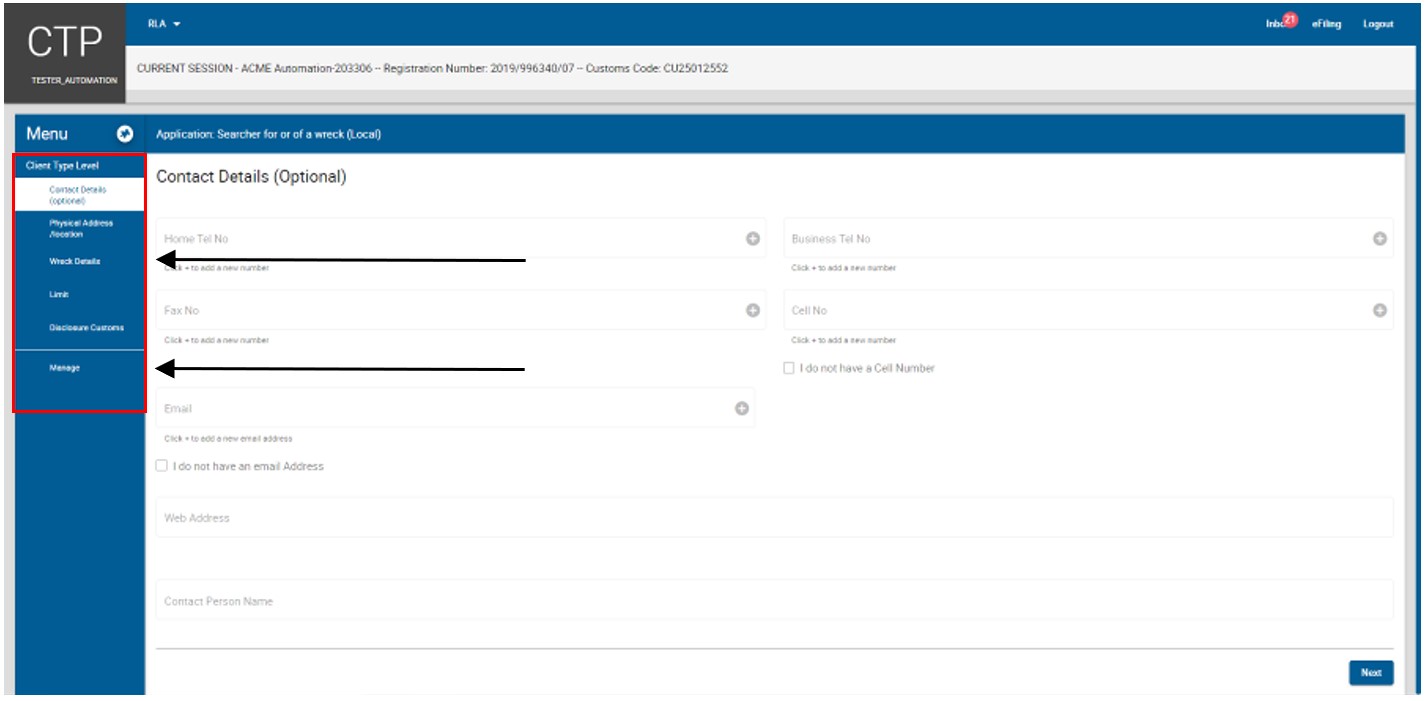Tick 'I do not have a Cell Number'
The width and height of the screenshot is (1428, 701).
click(789, 368)
